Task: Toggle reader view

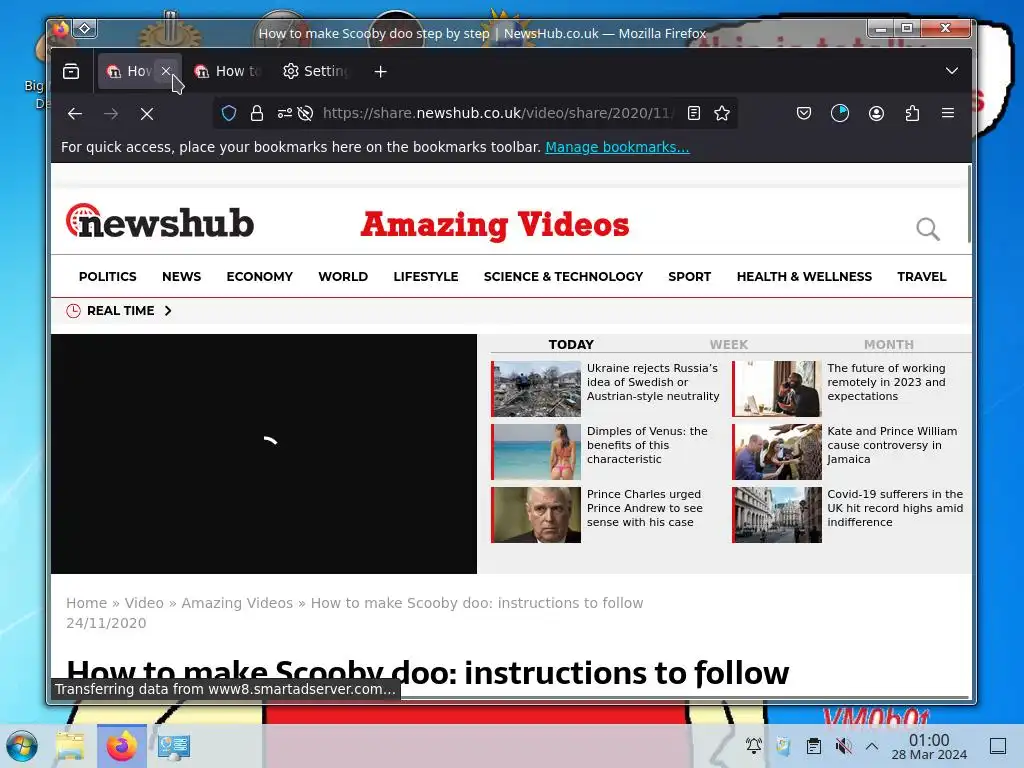Action: pos(694,114)
